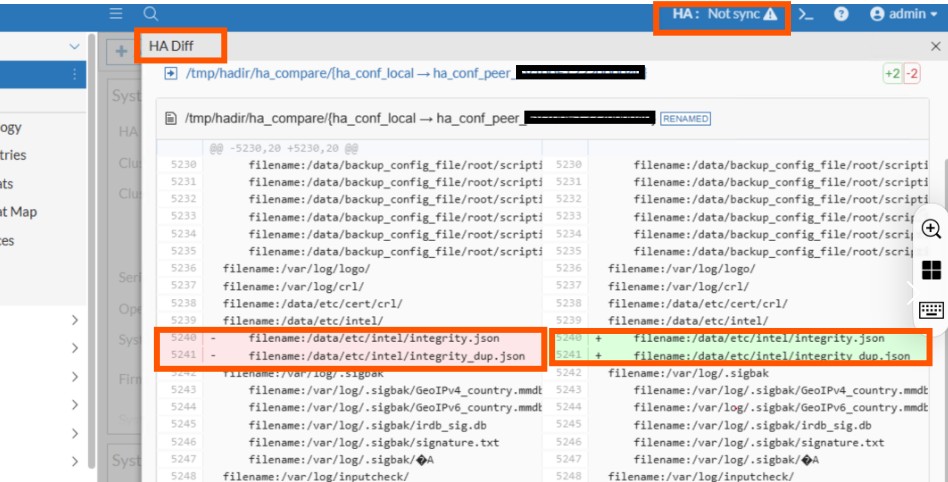Open the admin user dropdown
This screenshot has height=482, width=948.
[903, 14]
